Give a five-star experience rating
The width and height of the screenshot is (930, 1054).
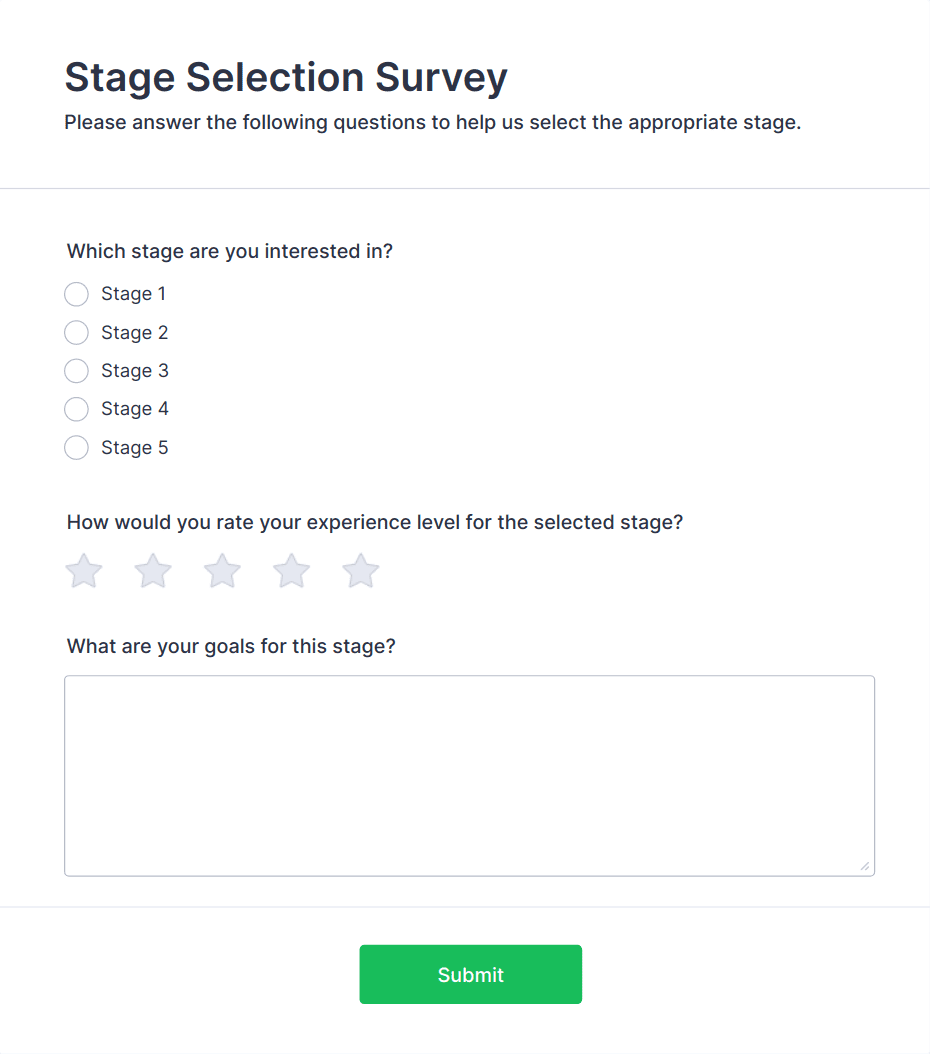[x=361, y=572]
